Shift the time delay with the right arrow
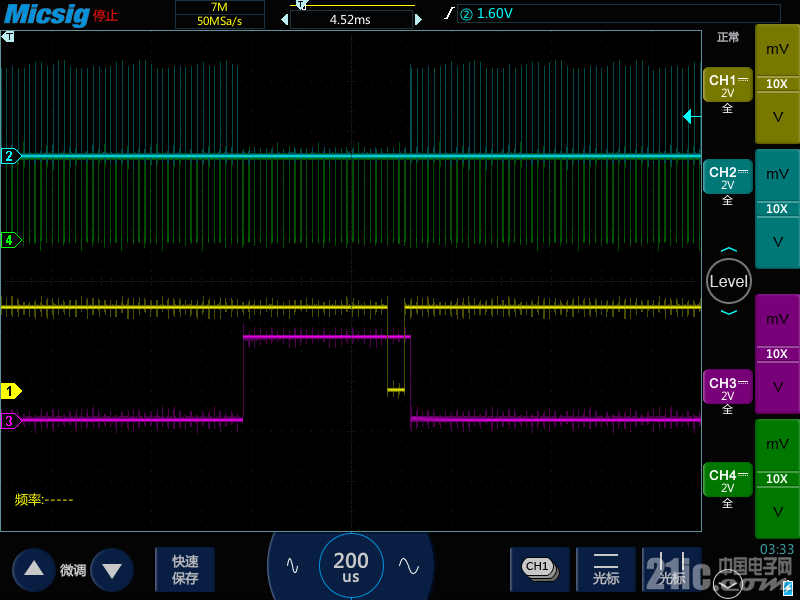 click(x=418, y=20)
